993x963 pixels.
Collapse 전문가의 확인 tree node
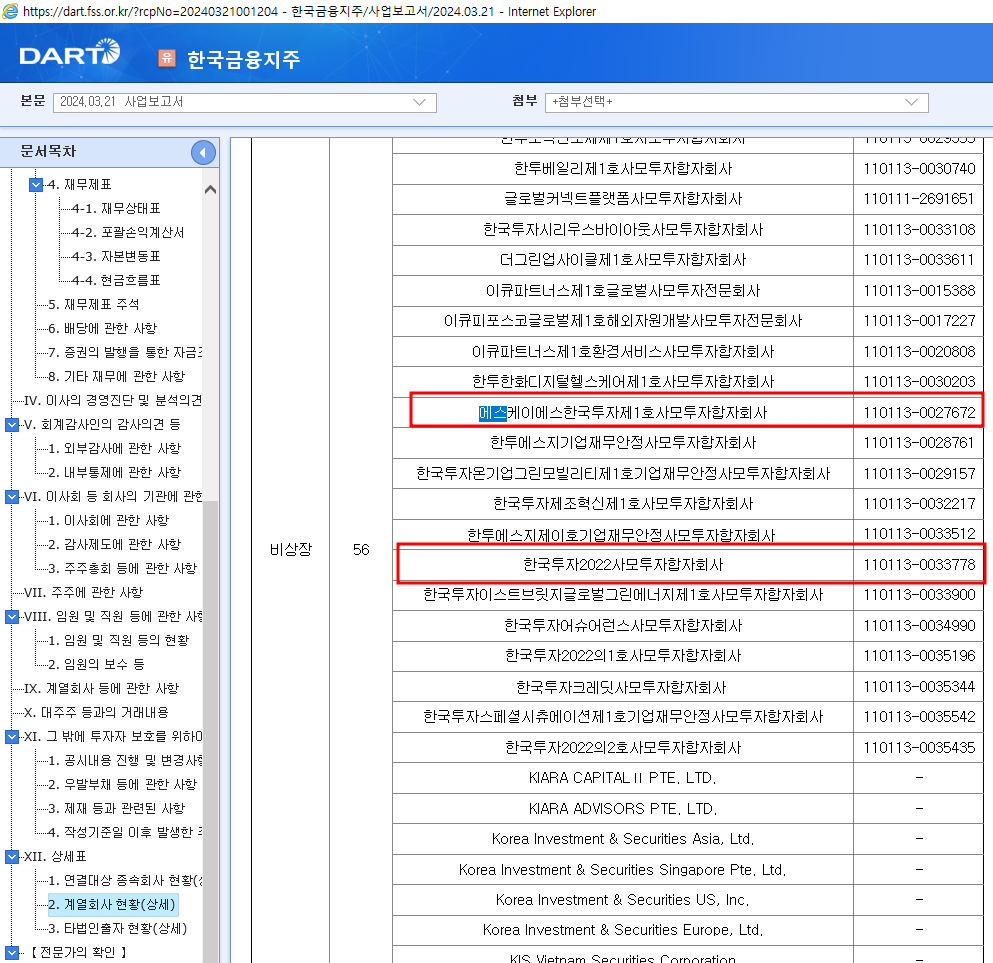pos(12,952)
